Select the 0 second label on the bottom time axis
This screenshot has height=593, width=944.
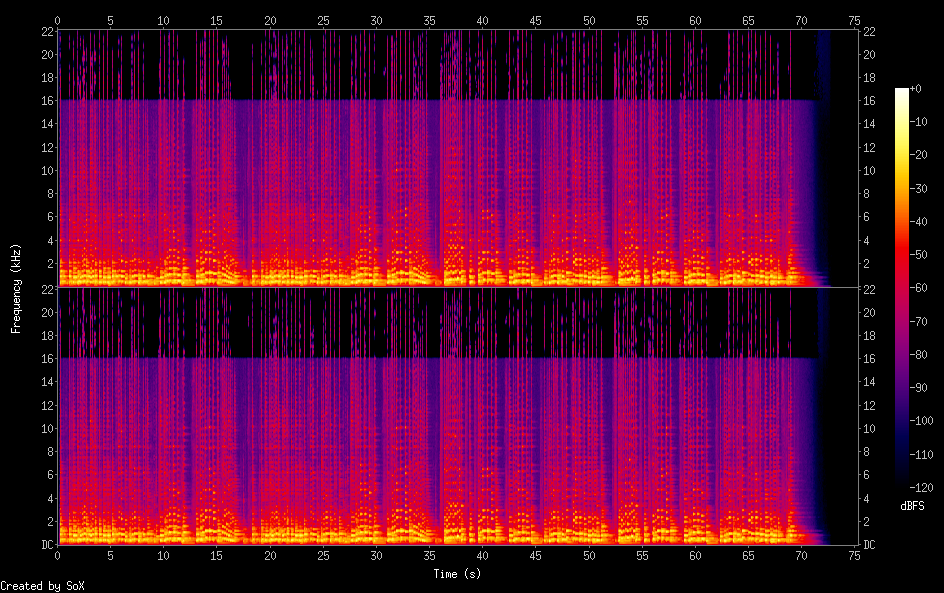tap(58, 554)
